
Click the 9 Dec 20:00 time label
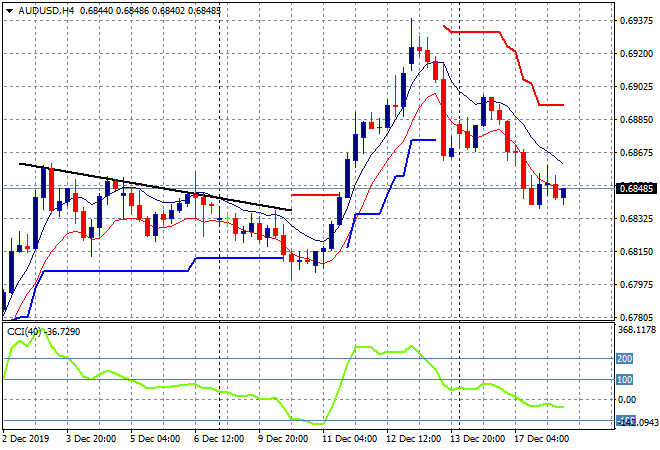click(x=283, y=439)
